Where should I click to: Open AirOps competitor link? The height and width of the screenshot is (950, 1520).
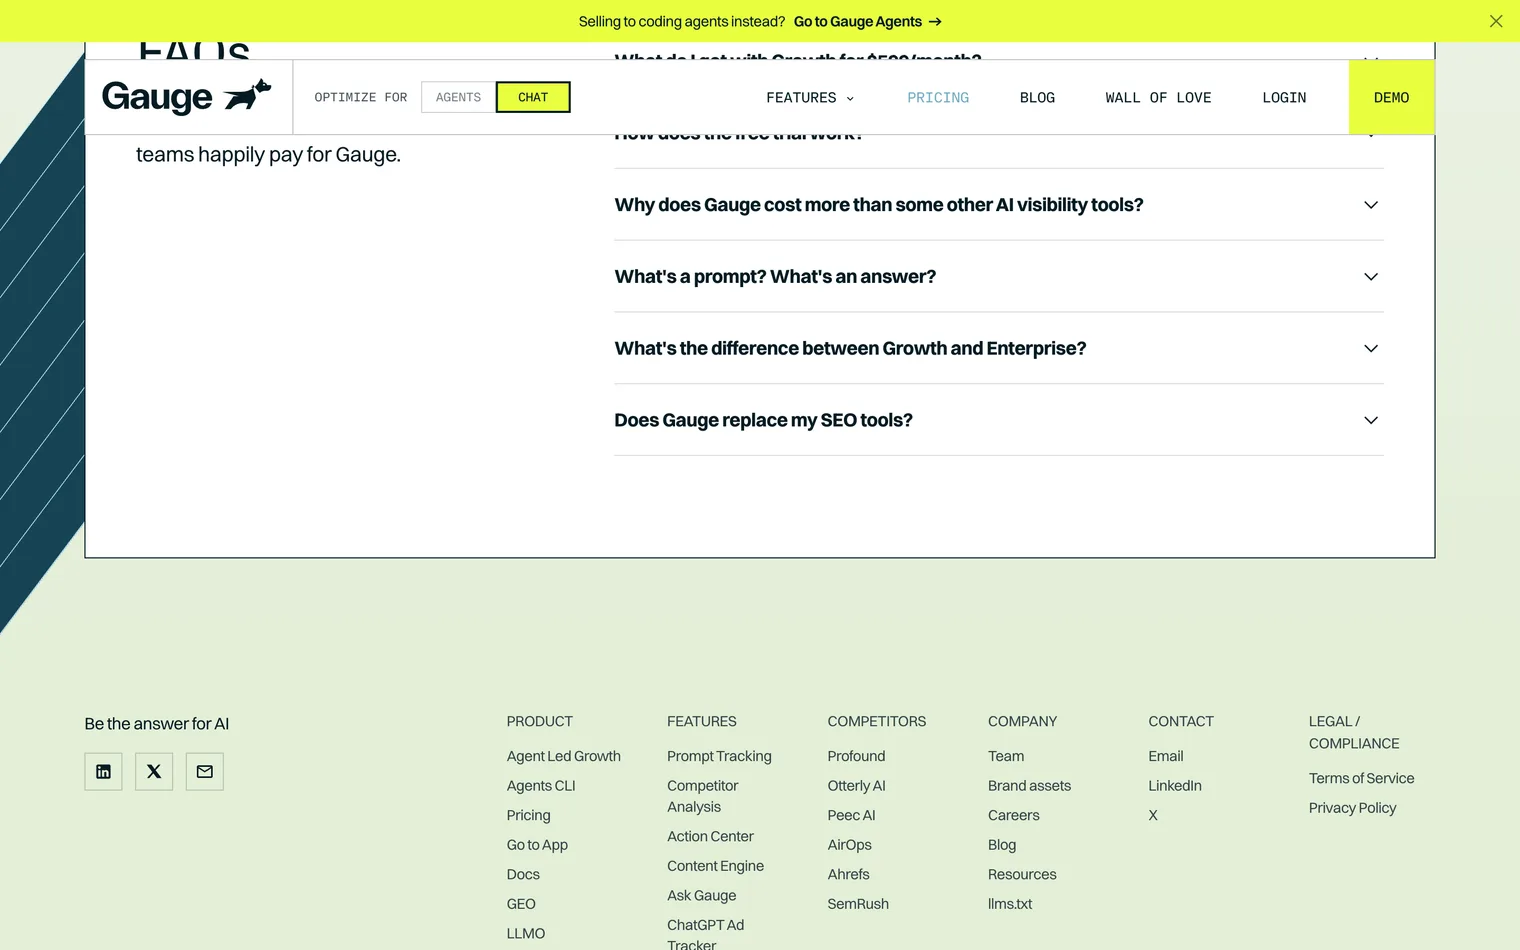pyautogui.click(x=849, y=845)
